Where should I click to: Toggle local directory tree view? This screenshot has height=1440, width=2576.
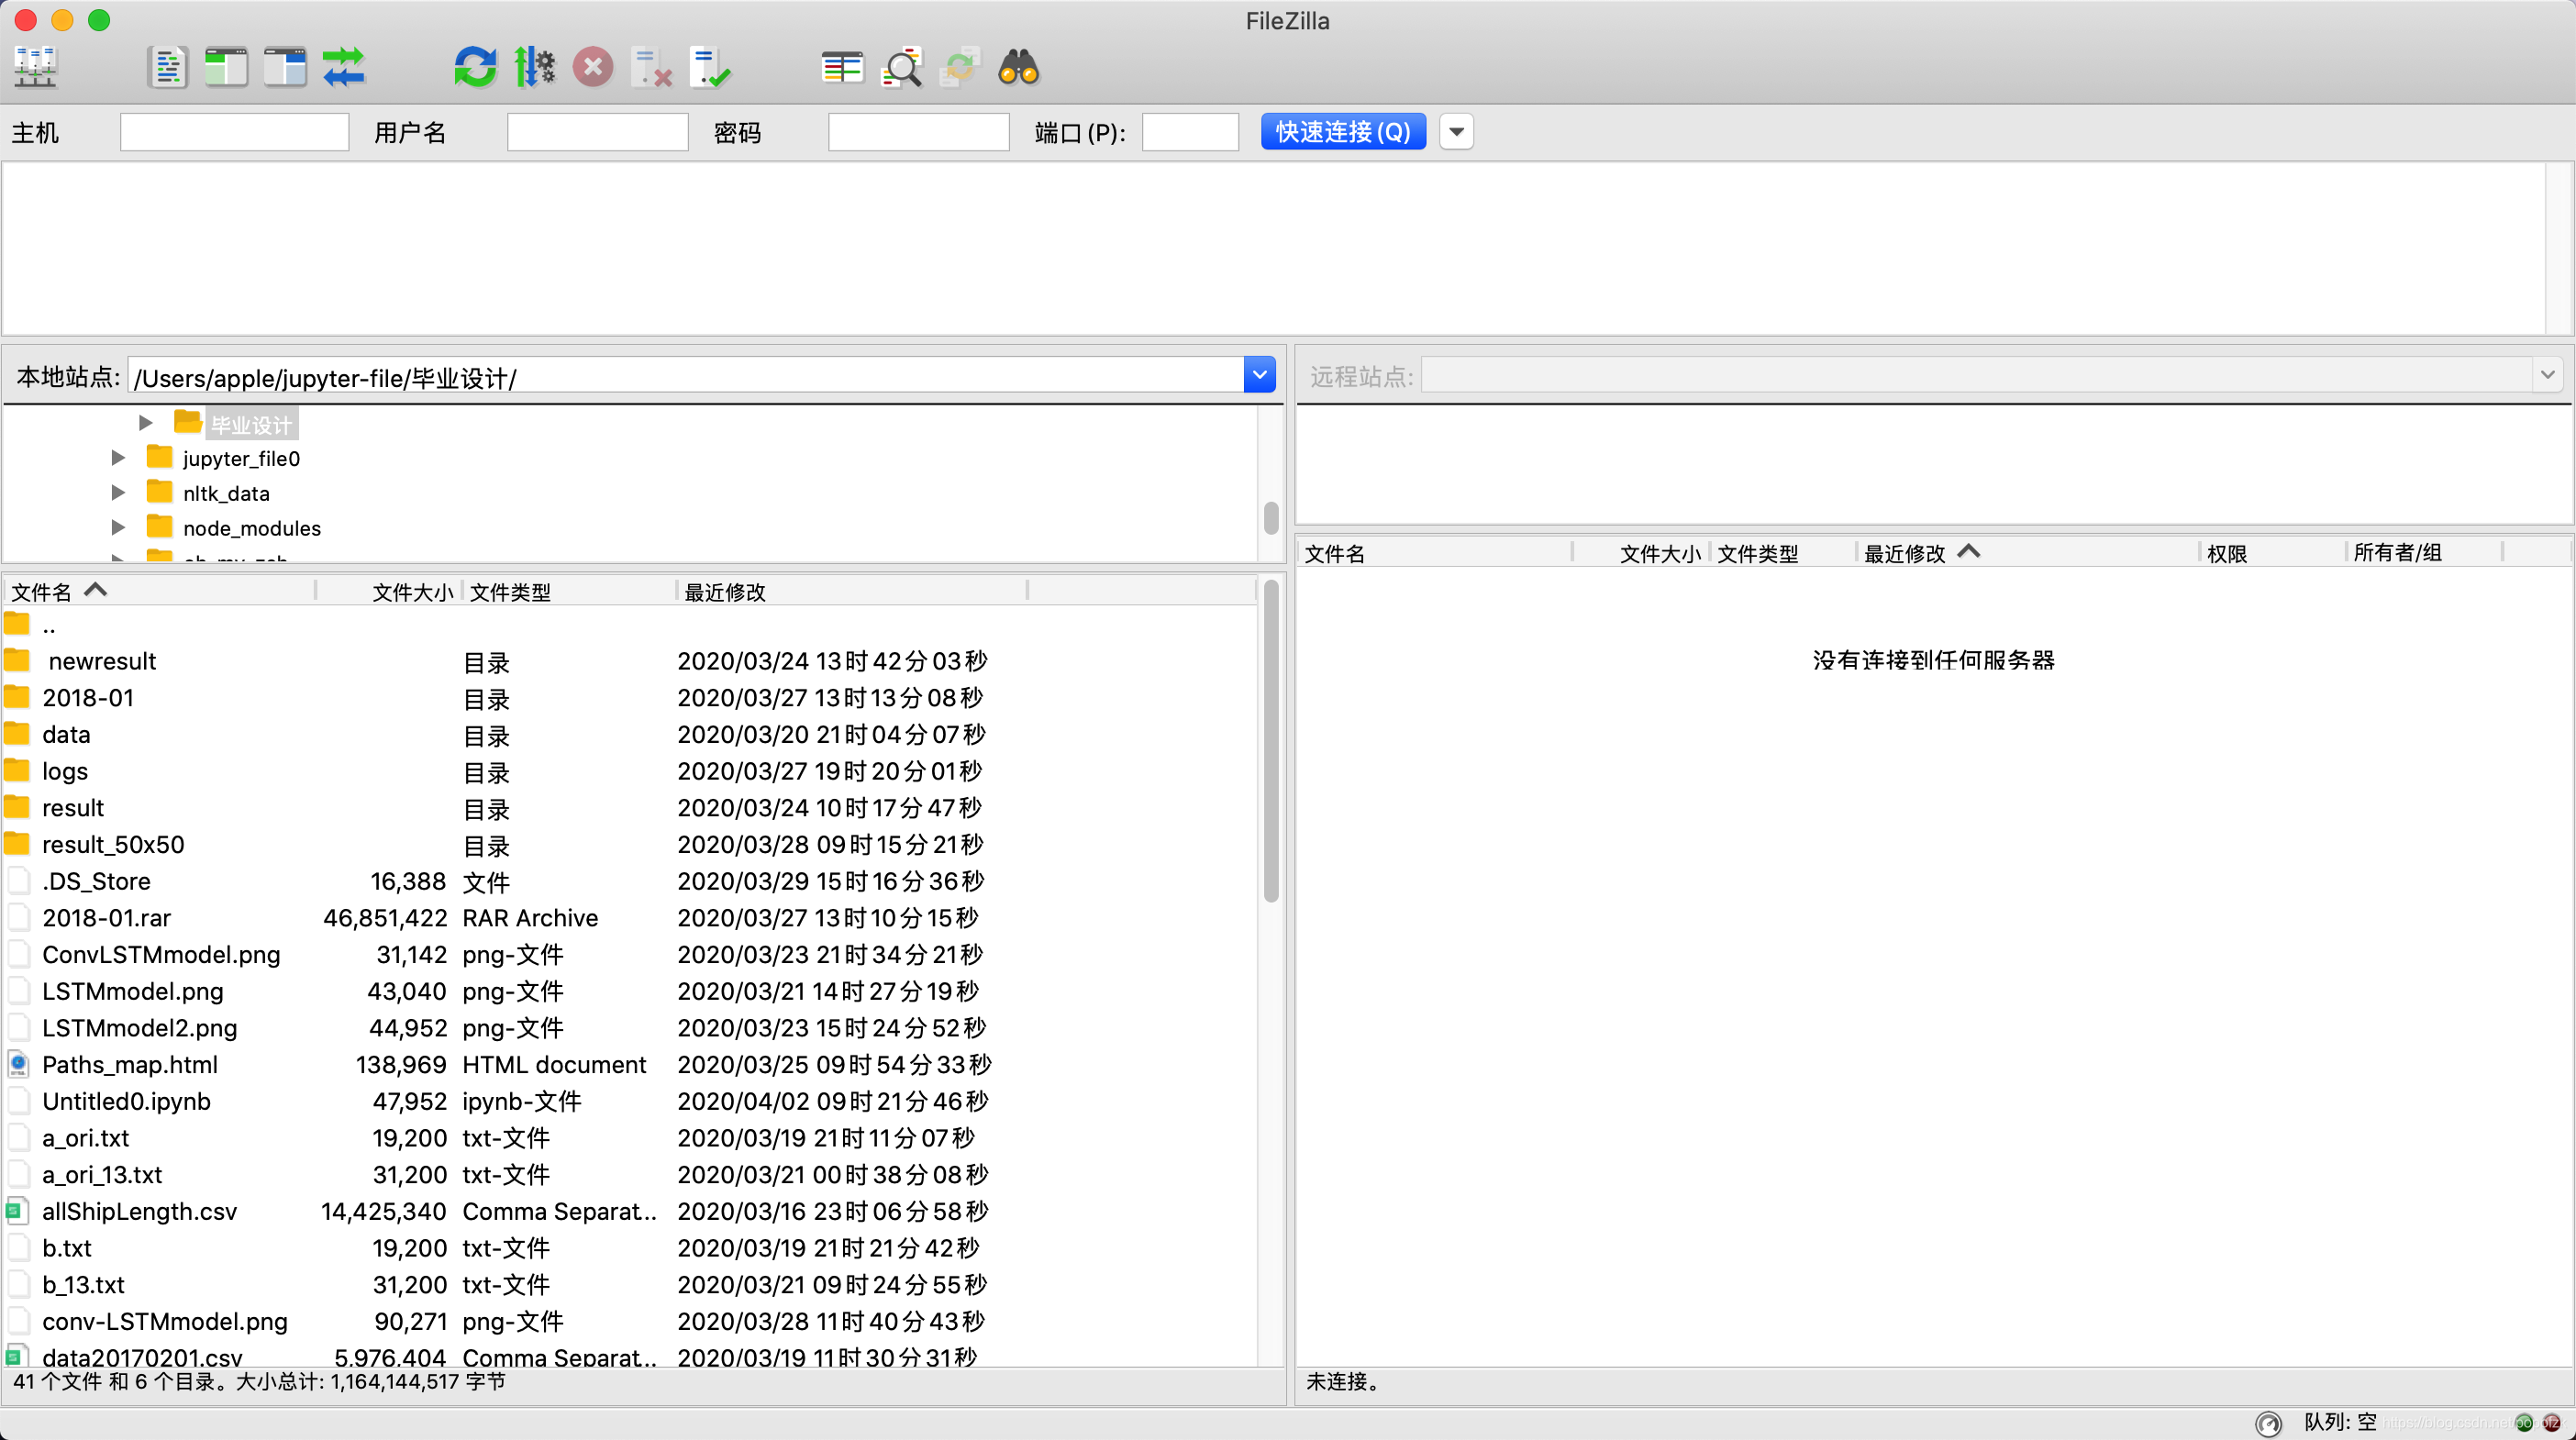(226, 68)
